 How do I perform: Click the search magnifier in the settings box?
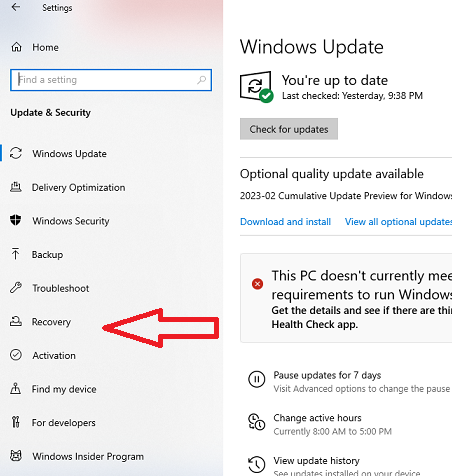click(201, 80)
